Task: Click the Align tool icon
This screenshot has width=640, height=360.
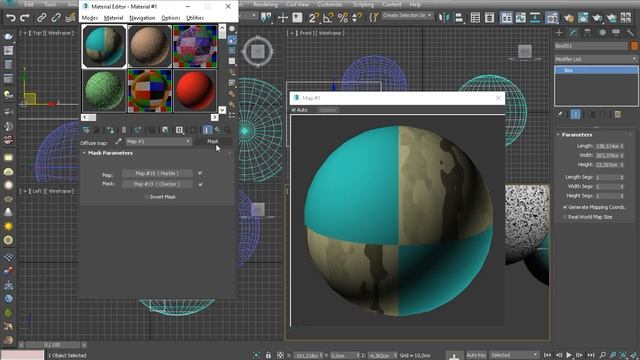Action: 459,18
